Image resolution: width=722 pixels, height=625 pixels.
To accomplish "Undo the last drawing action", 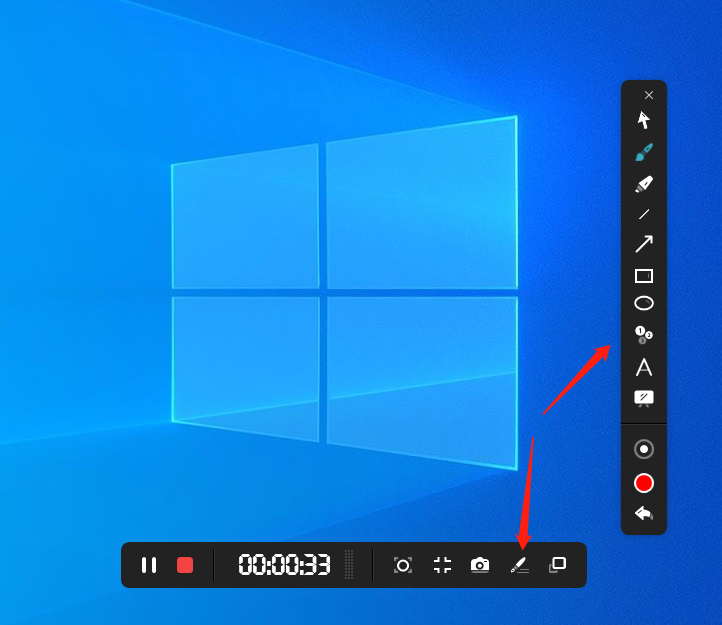I will pyautogui.click(x=644, y=513).
